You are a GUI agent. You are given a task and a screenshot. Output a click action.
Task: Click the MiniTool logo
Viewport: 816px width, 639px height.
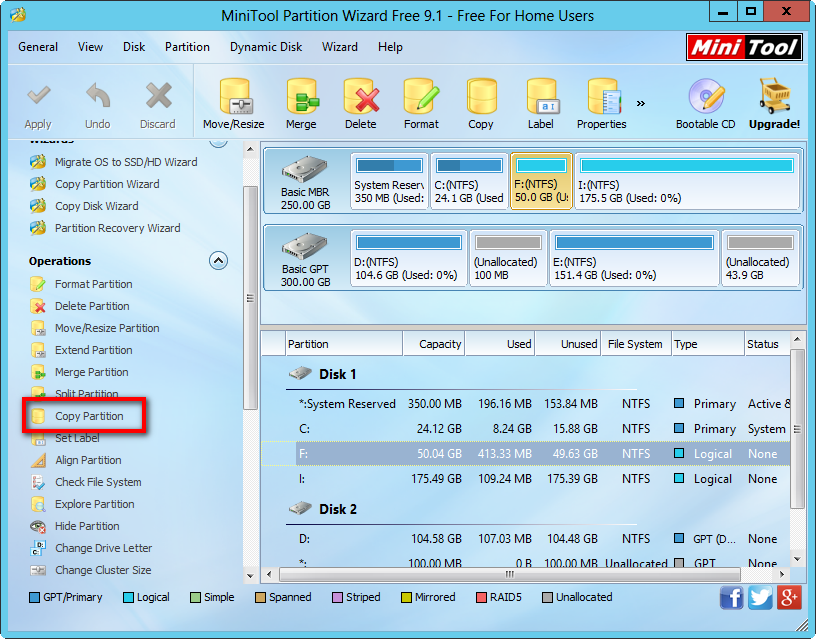(744, 47)
